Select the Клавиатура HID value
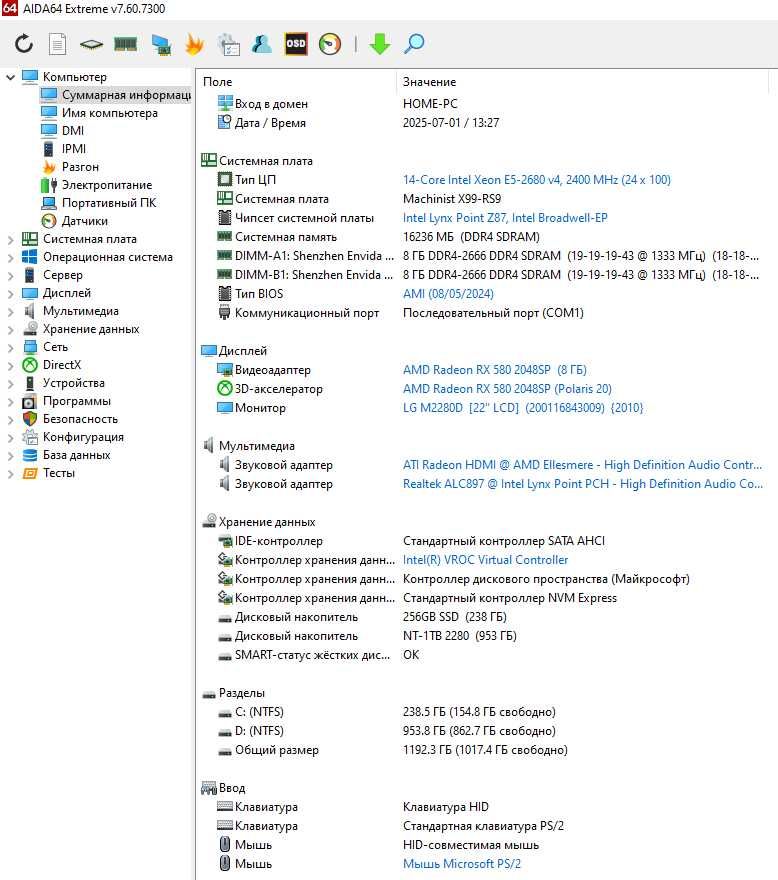This screenshot has height=880, width=778. [x=446, y=806]
